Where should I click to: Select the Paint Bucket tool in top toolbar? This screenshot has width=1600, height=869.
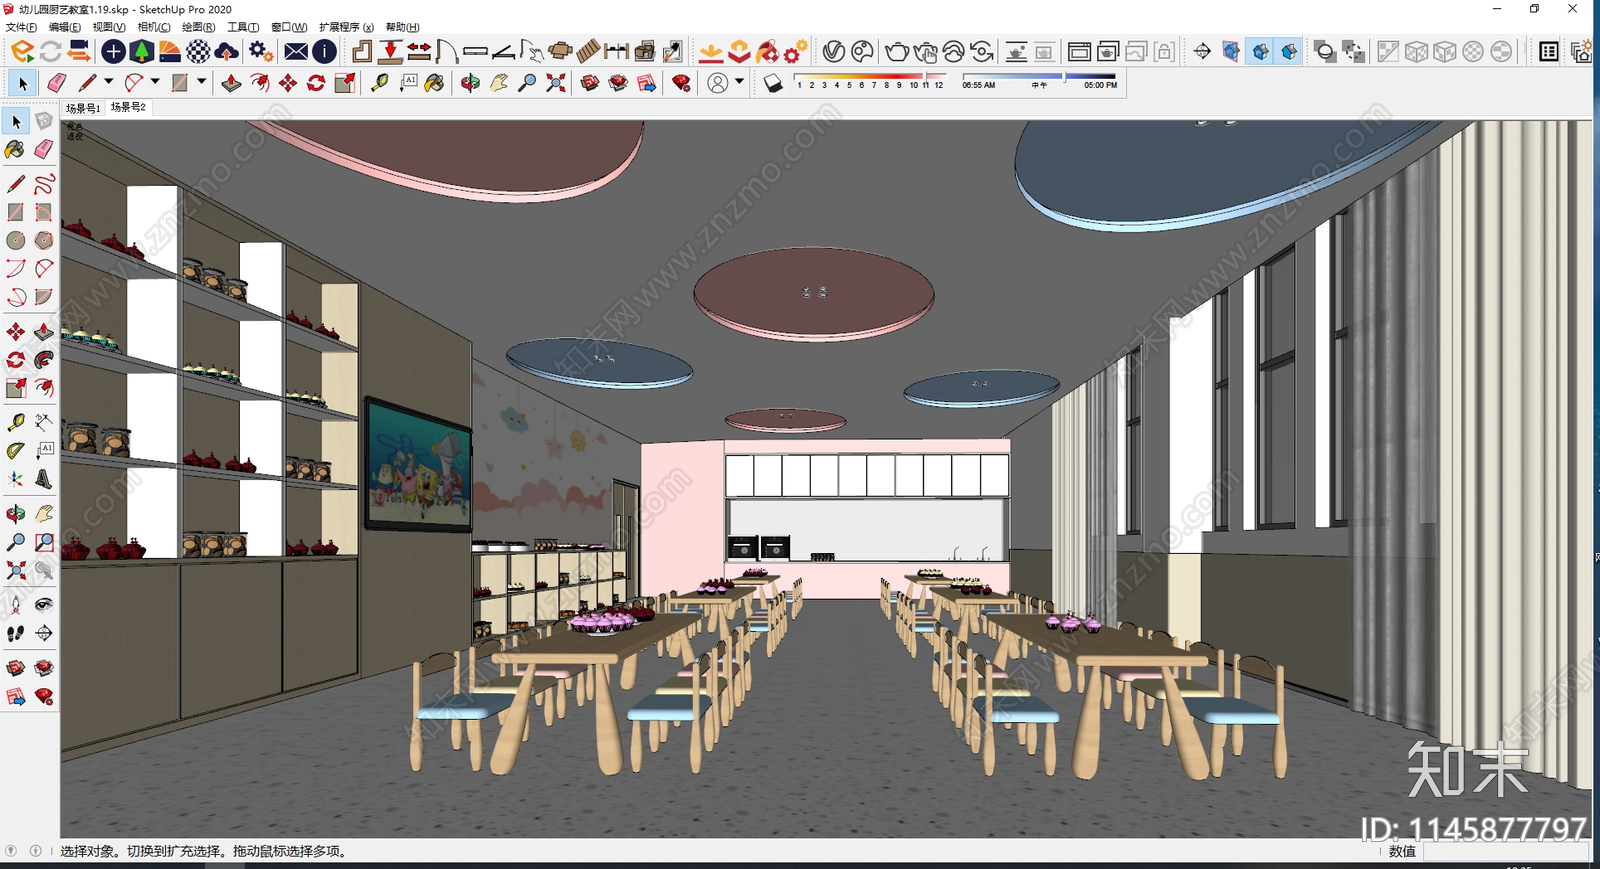pyautogui.click(x=434, y=83)
